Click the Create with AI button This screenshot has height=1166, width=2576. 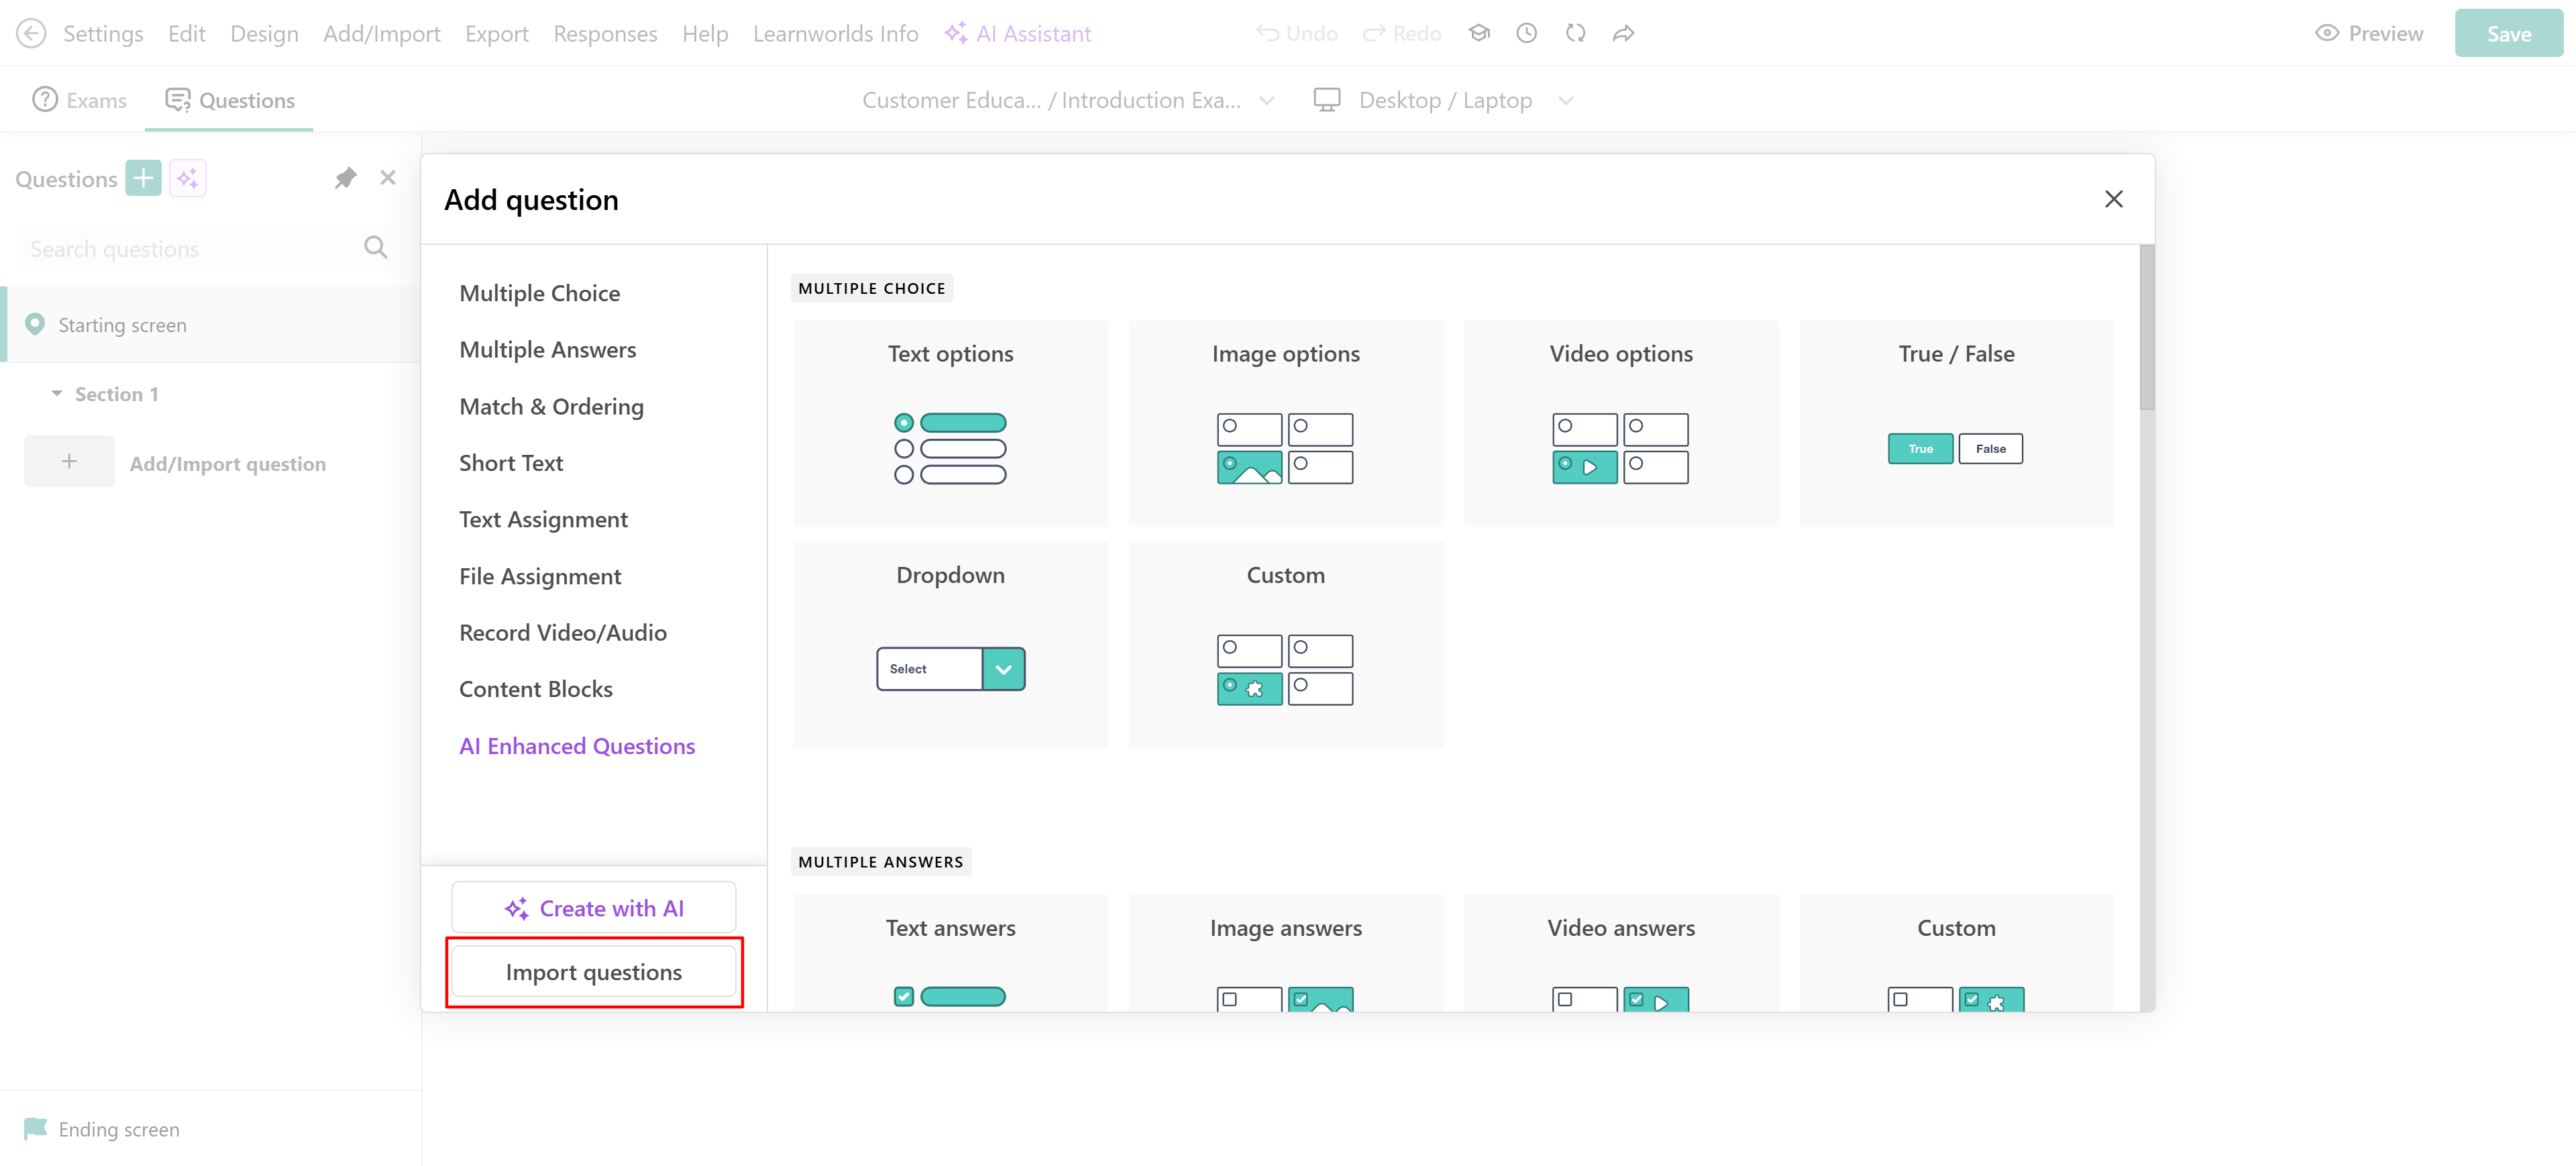593,908
